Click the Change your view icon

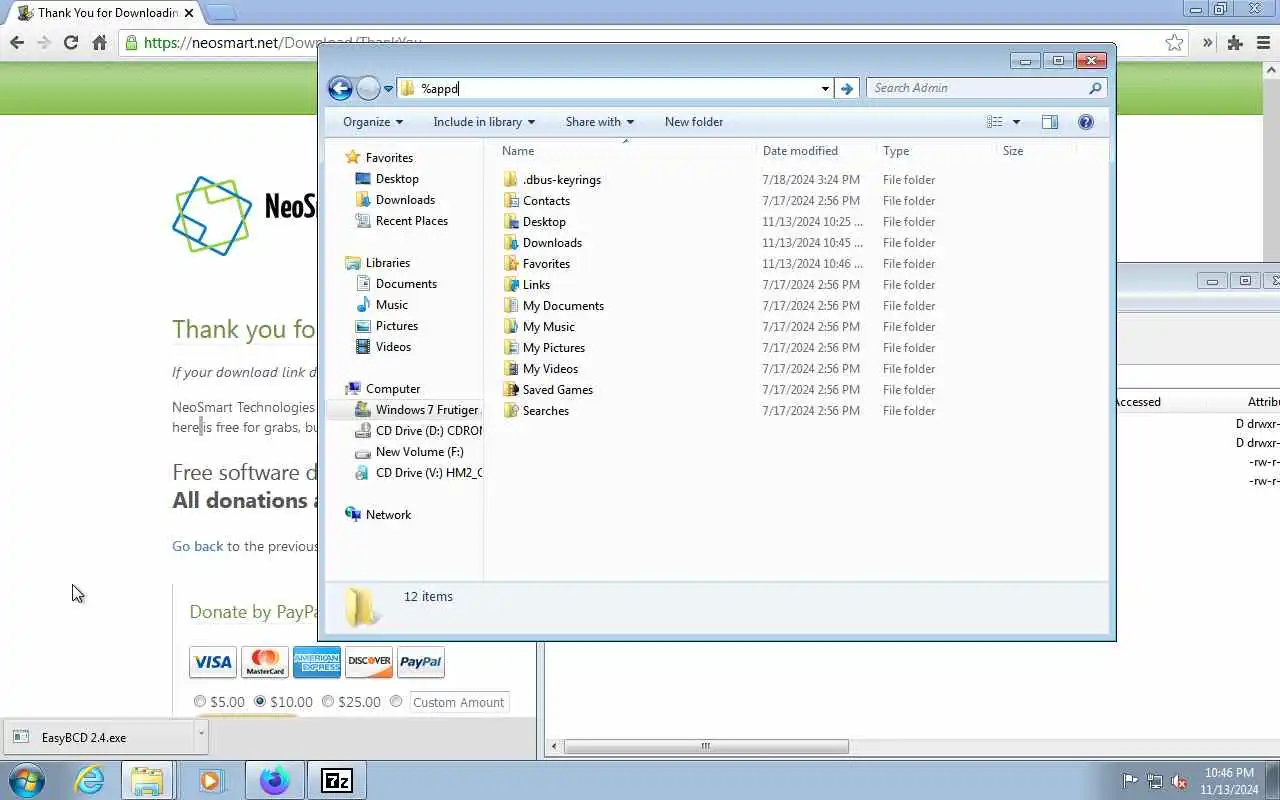click(x=995, y=122)
